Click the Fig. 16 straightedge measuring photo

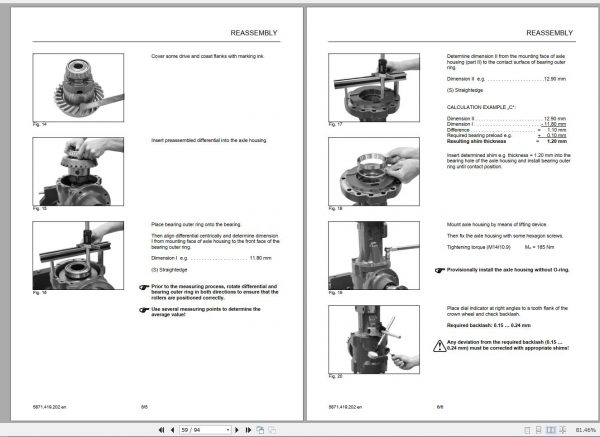(78, 255)
